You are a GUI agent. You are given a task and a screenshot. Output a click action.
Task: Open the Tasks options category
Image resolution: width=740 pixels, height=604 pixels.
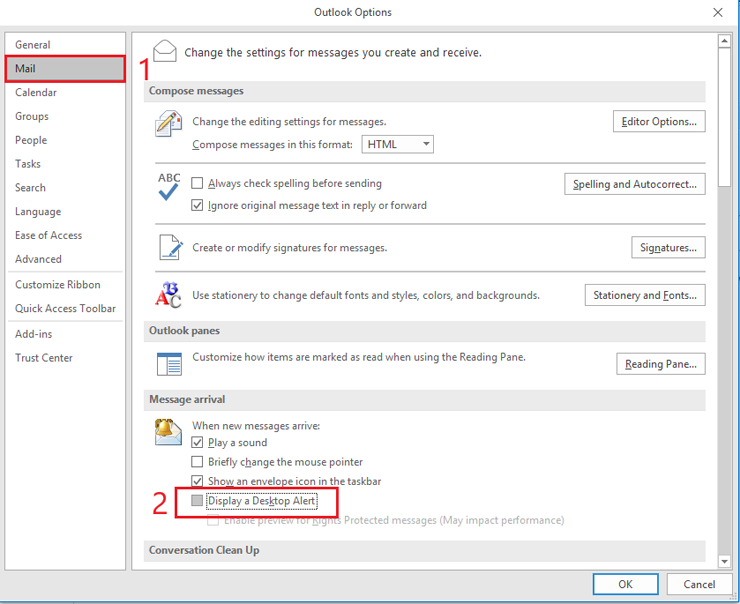pyautogui.click(x=65, y=164)
